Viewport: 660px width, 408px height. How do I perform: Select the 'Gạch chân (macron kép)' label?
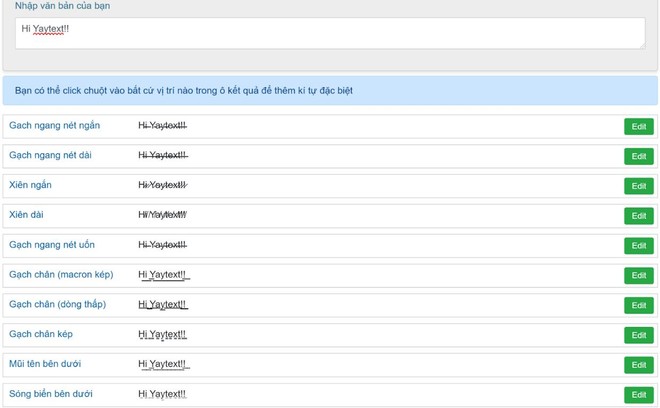pos(61,275)
